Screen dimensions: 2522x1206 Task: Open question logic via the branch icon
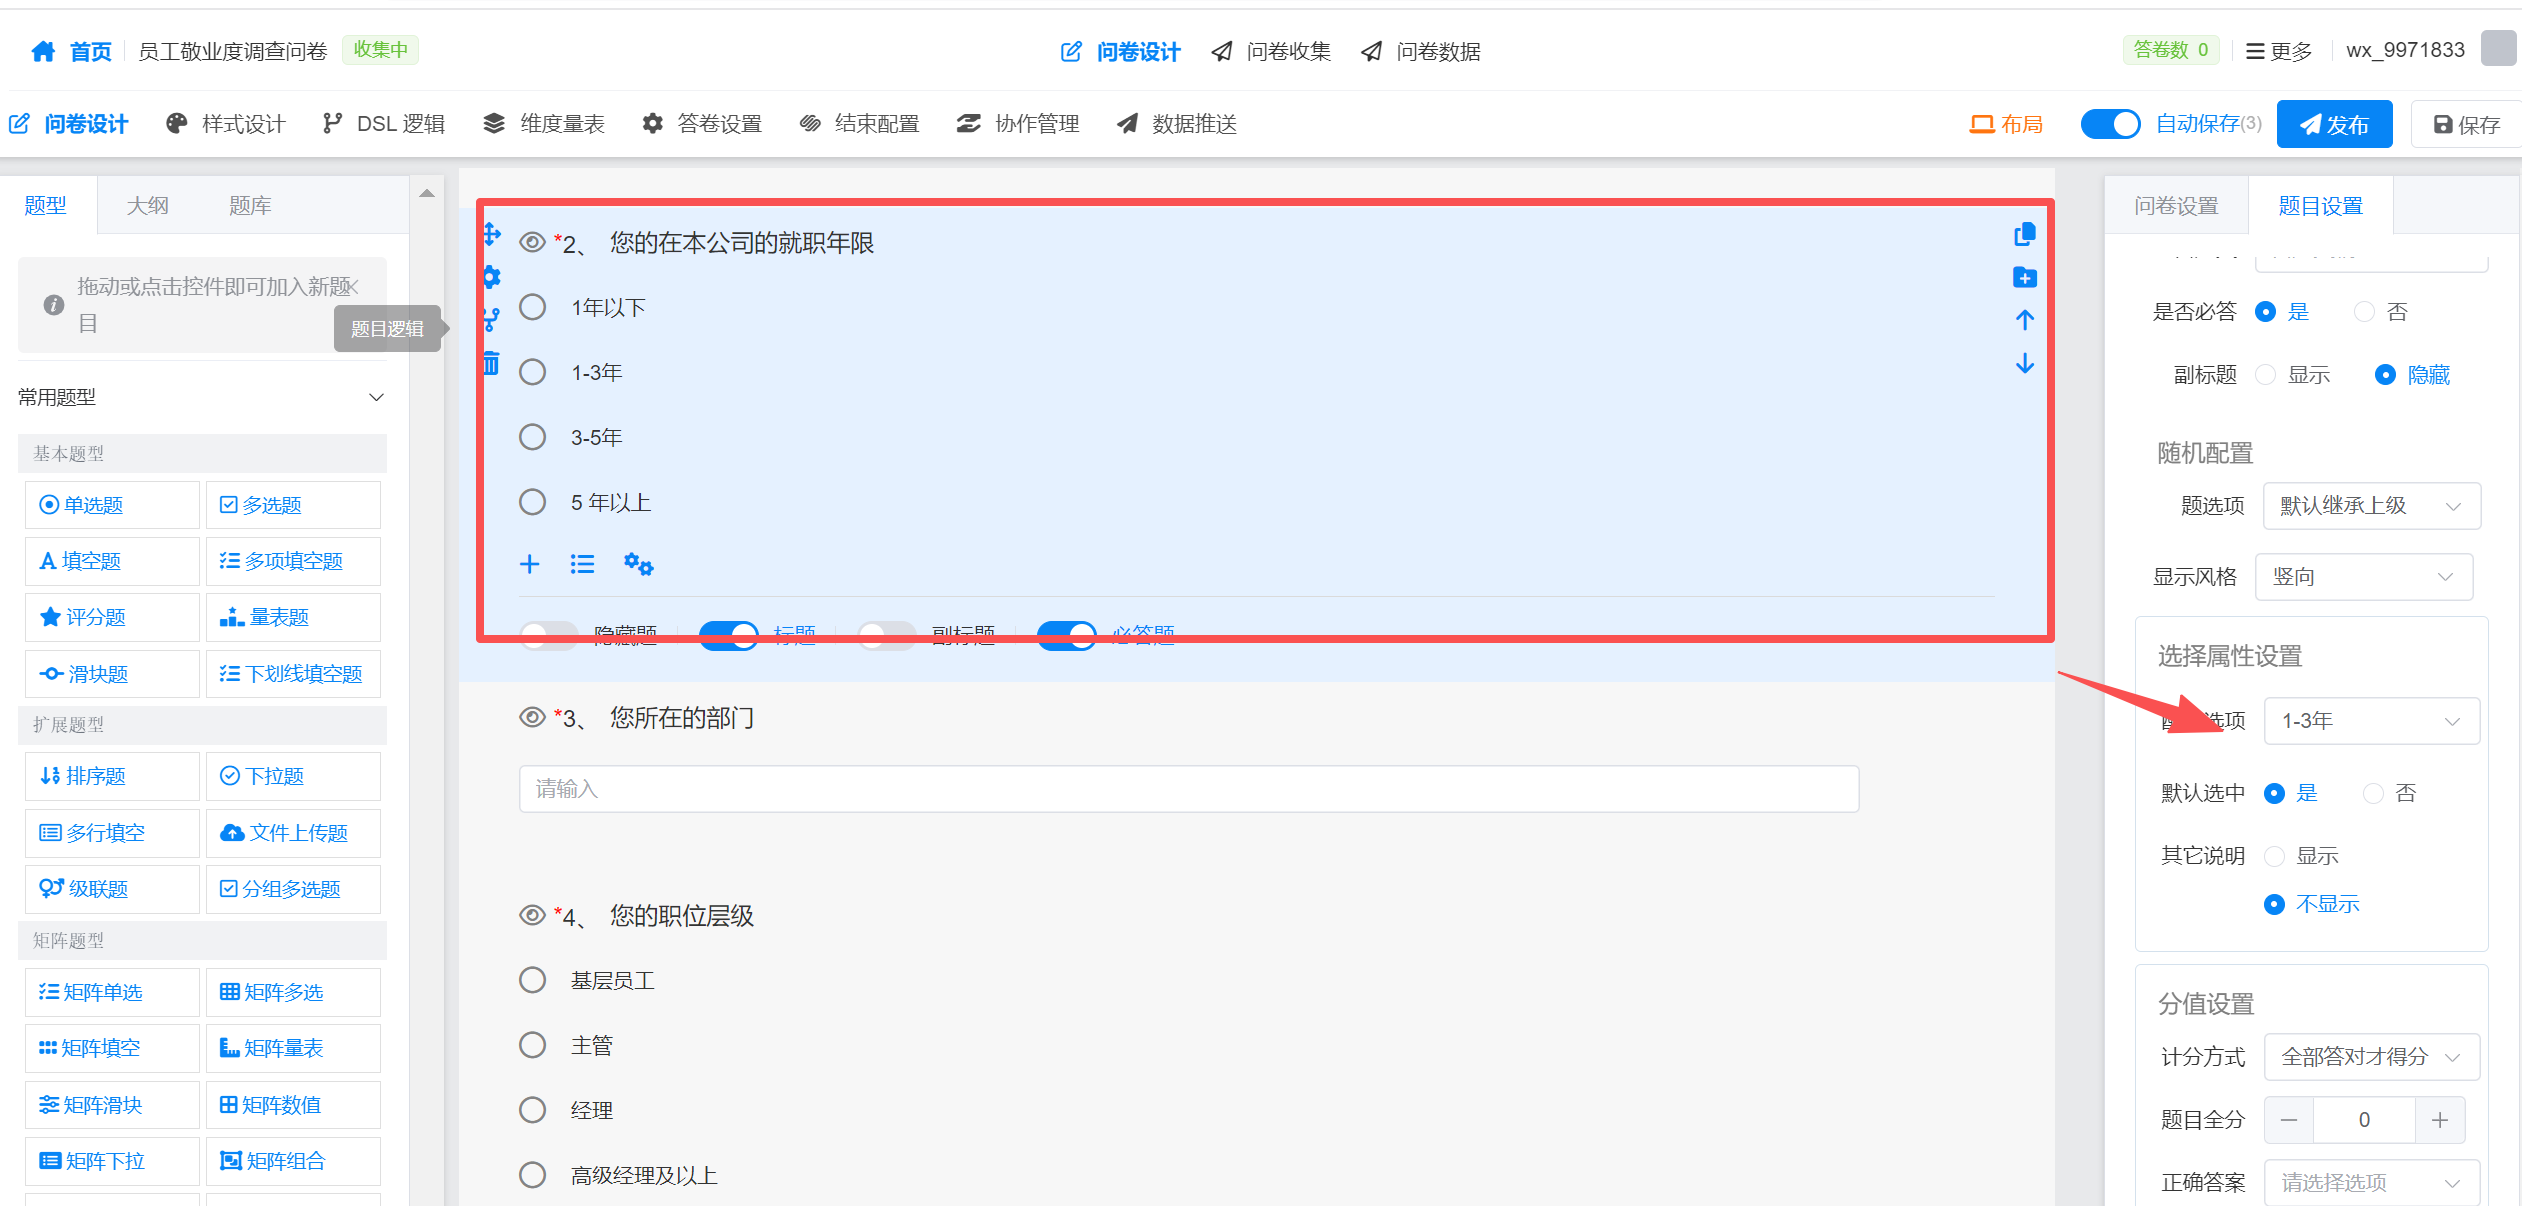491,320
